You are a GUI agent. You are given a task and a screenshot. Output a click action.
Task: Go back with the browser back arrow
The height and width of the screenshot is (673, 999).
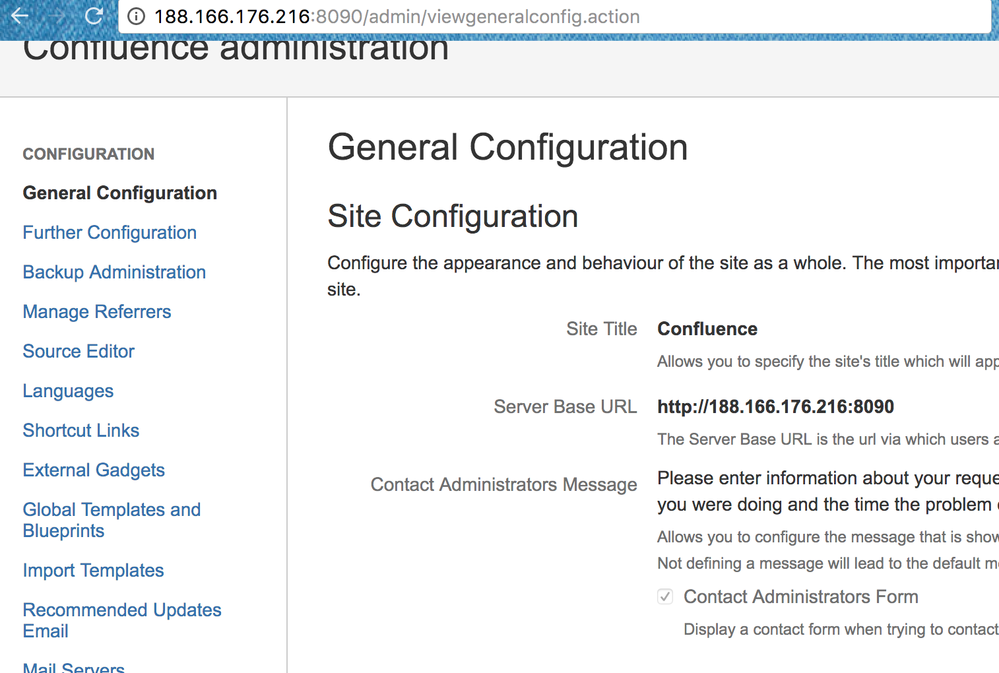pyautogui.click(x=20, y=15)
